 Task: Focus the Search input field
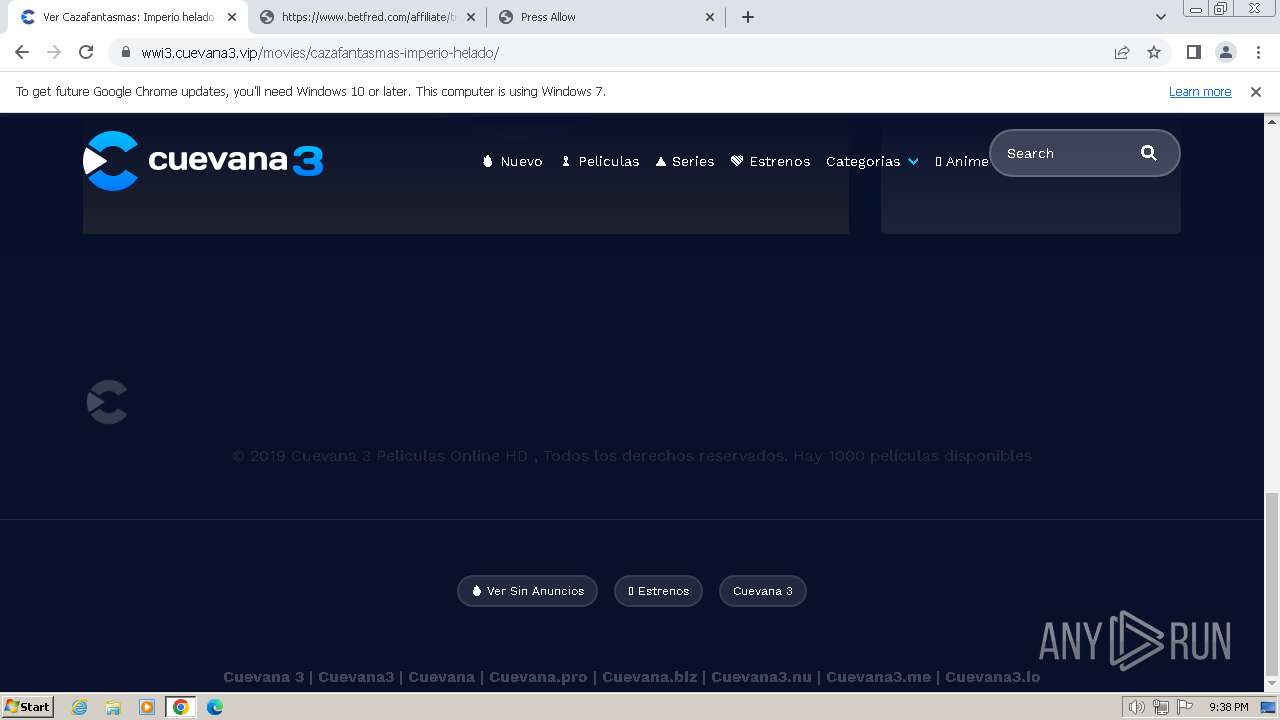point(1067,153)
